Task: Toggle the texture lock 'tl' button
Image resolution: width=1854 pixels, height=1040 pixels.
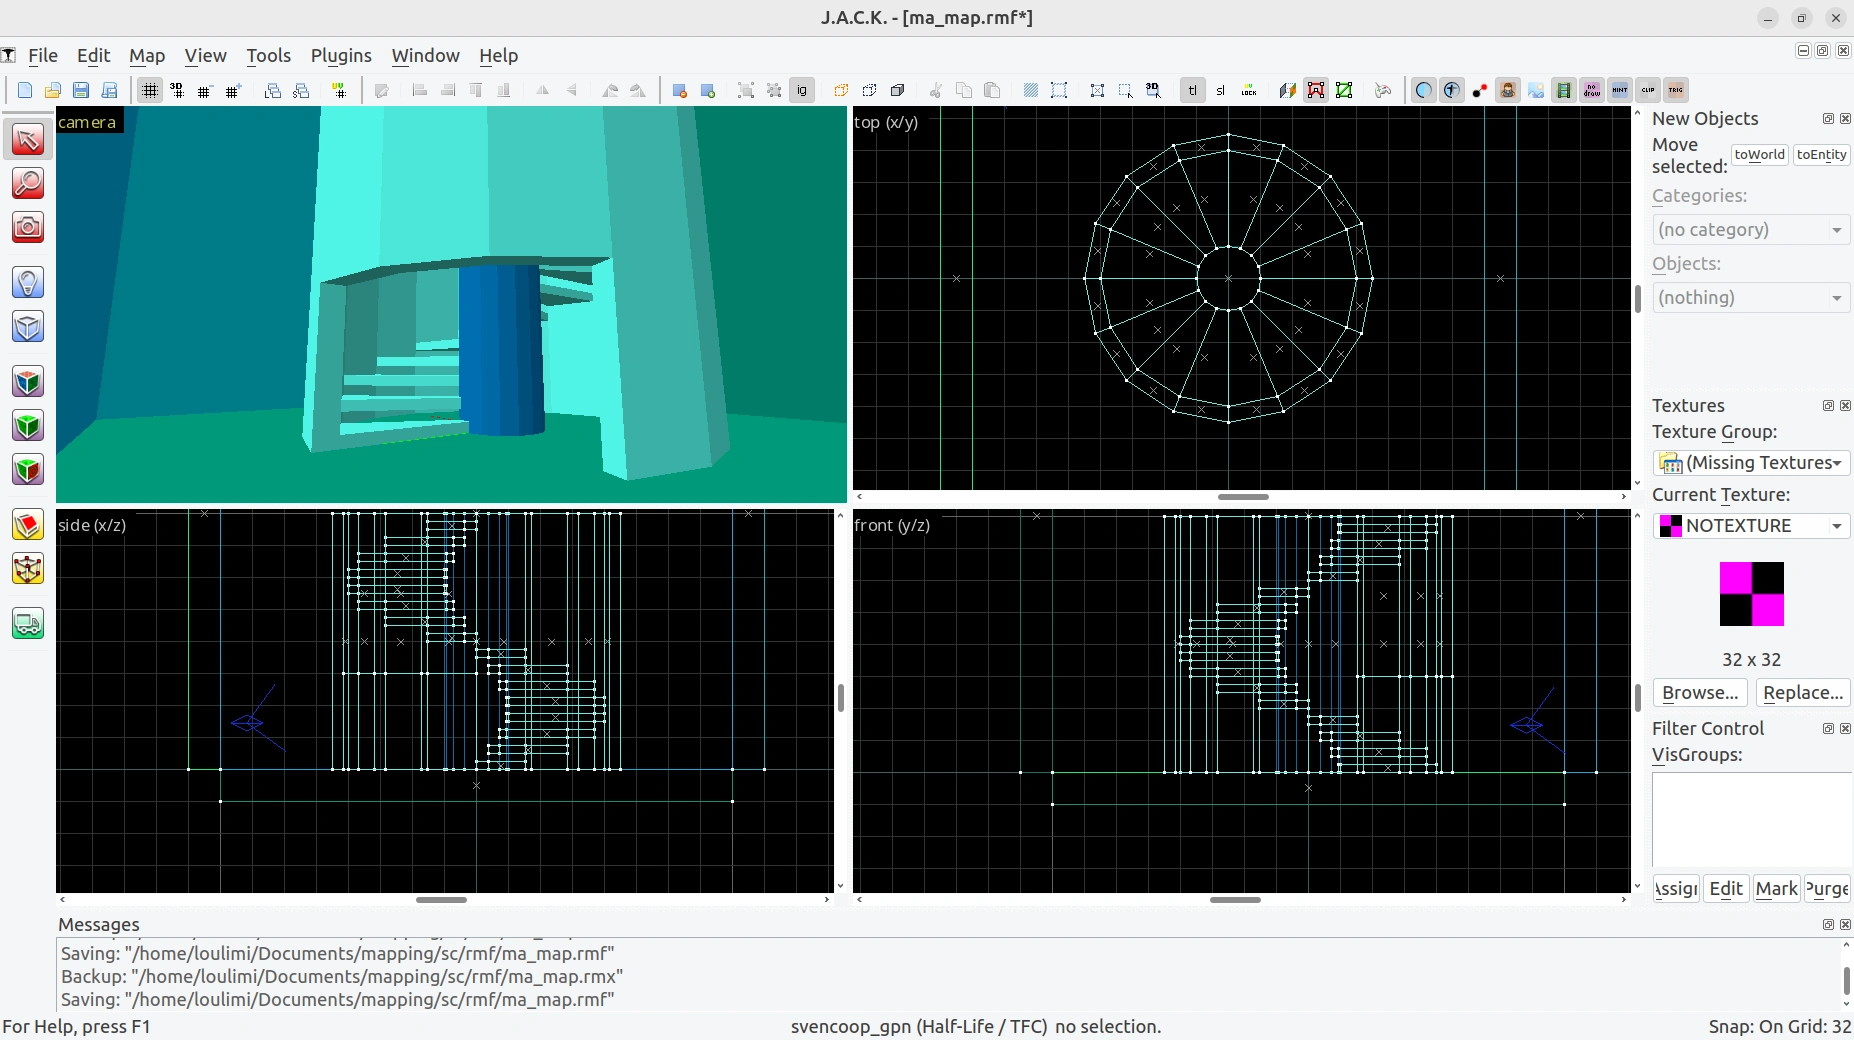Action: 1193,90
